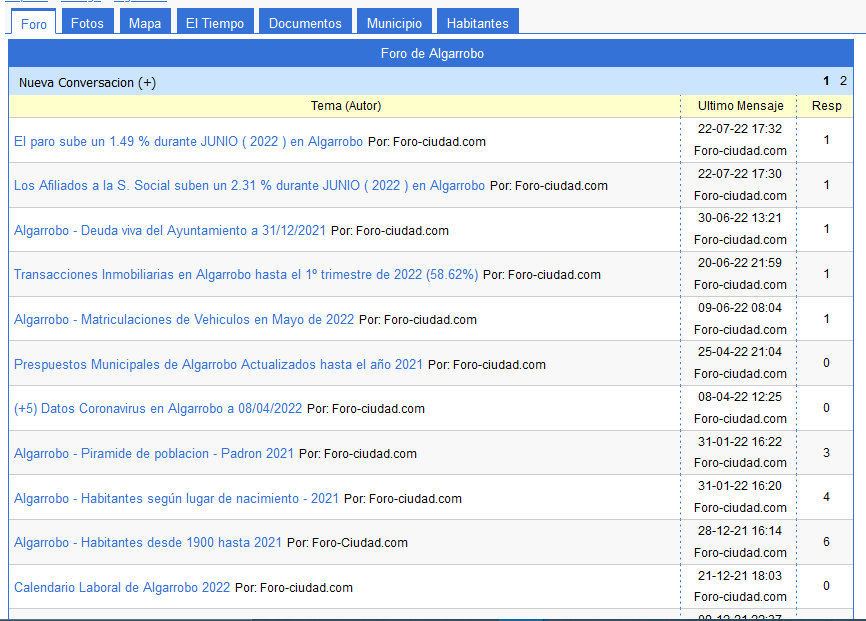
Task: Open Prespuestos Municipales thread
Action: pos(218,365)
